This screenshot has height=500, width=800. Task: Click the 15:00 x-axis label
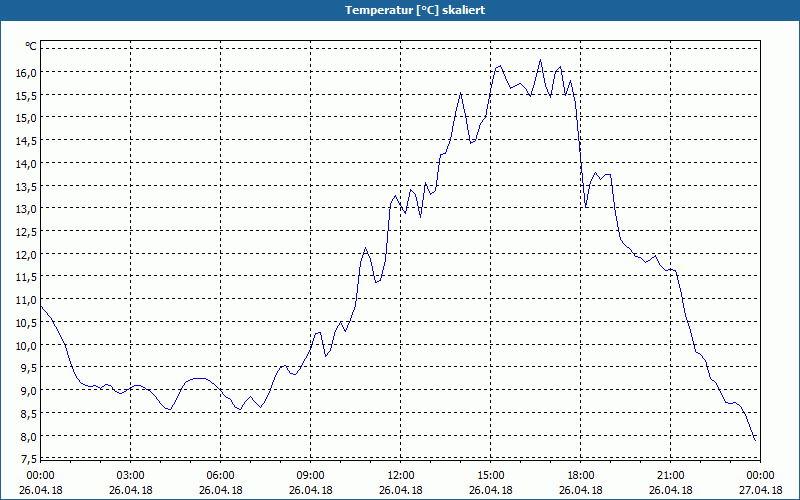[x=491, y=475]
